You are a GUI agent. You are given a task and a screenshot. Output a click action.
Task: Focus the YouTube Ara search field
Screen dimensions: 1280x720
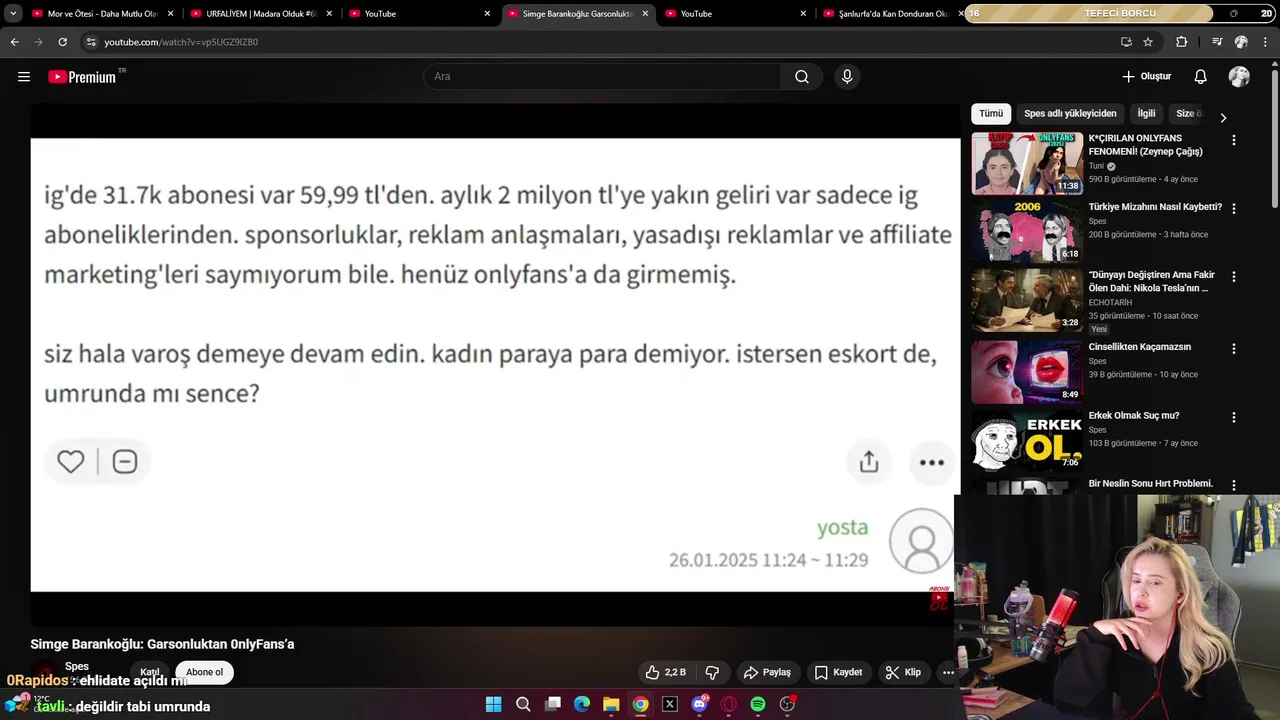[602, 77]
